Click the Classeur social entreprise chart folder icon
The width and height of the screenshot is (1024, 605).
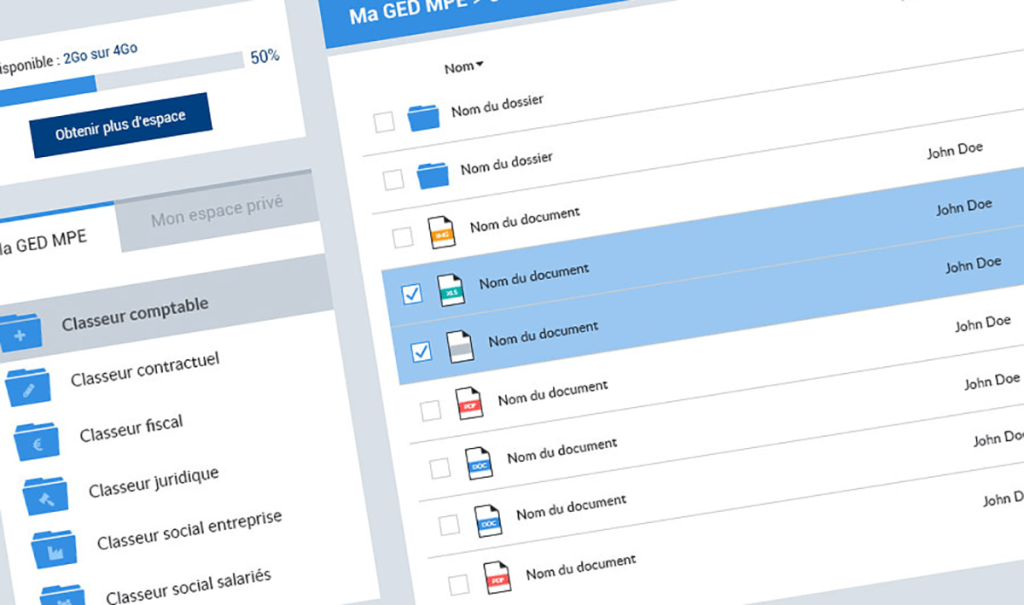pyautogui.click(x=54, y=550)
